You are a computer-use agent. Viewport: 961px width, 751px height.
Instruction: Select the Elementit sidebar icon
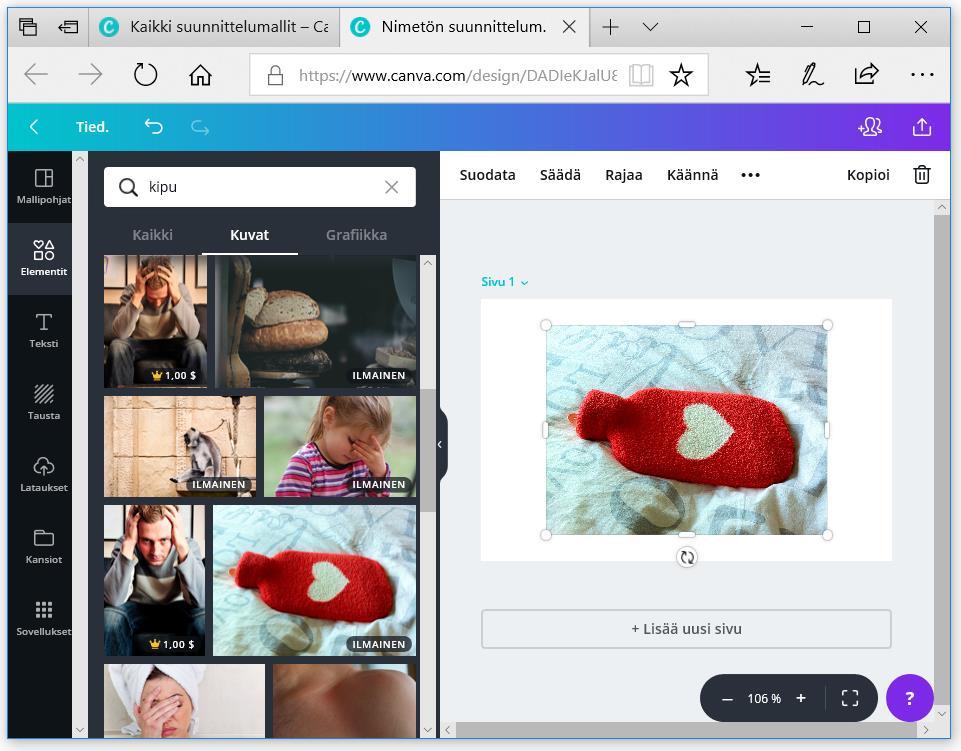[x=43, y=258]
